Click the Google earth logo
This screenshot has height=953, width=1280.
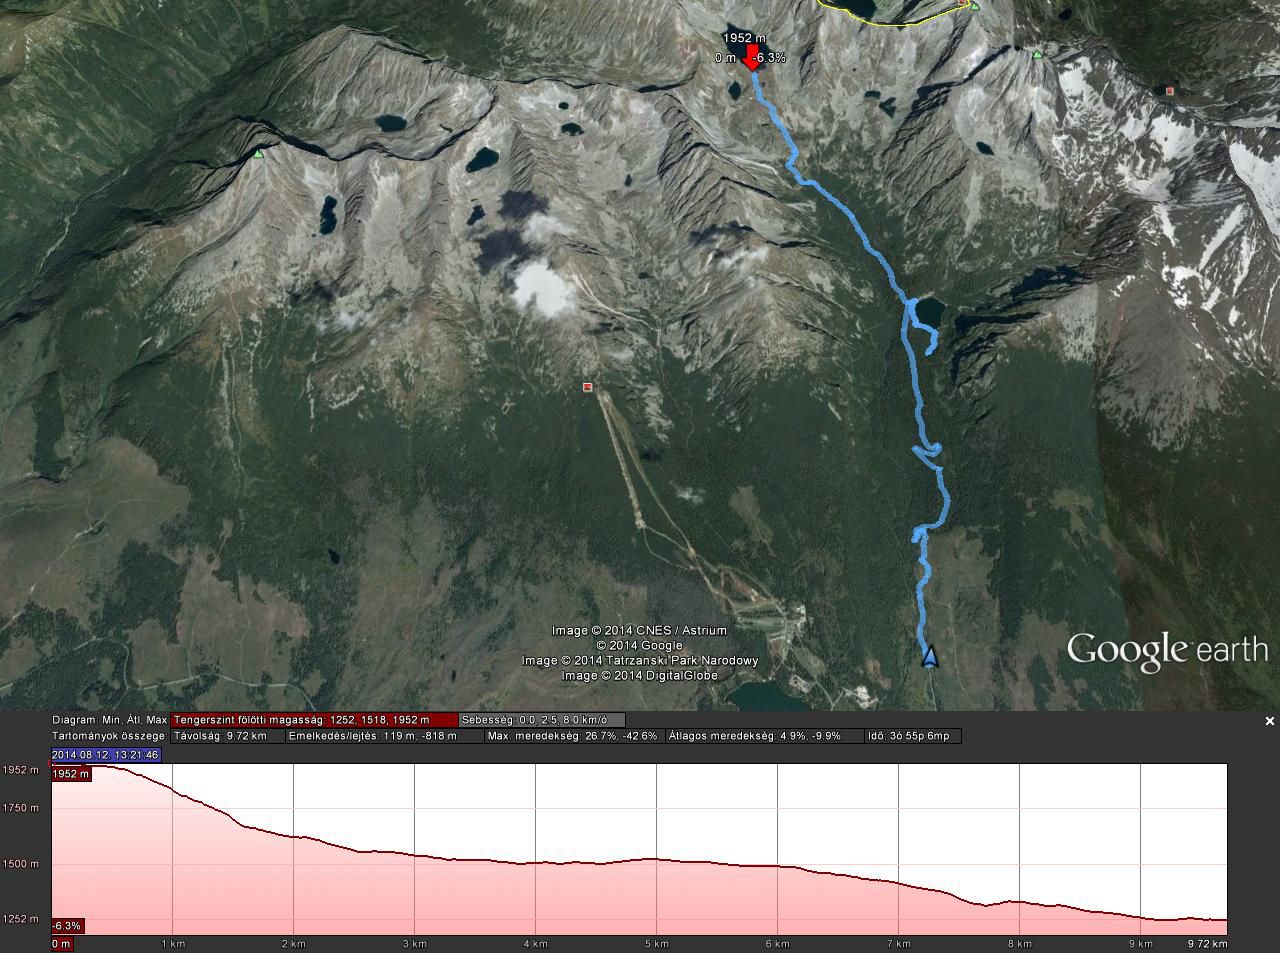[1167, 650]
